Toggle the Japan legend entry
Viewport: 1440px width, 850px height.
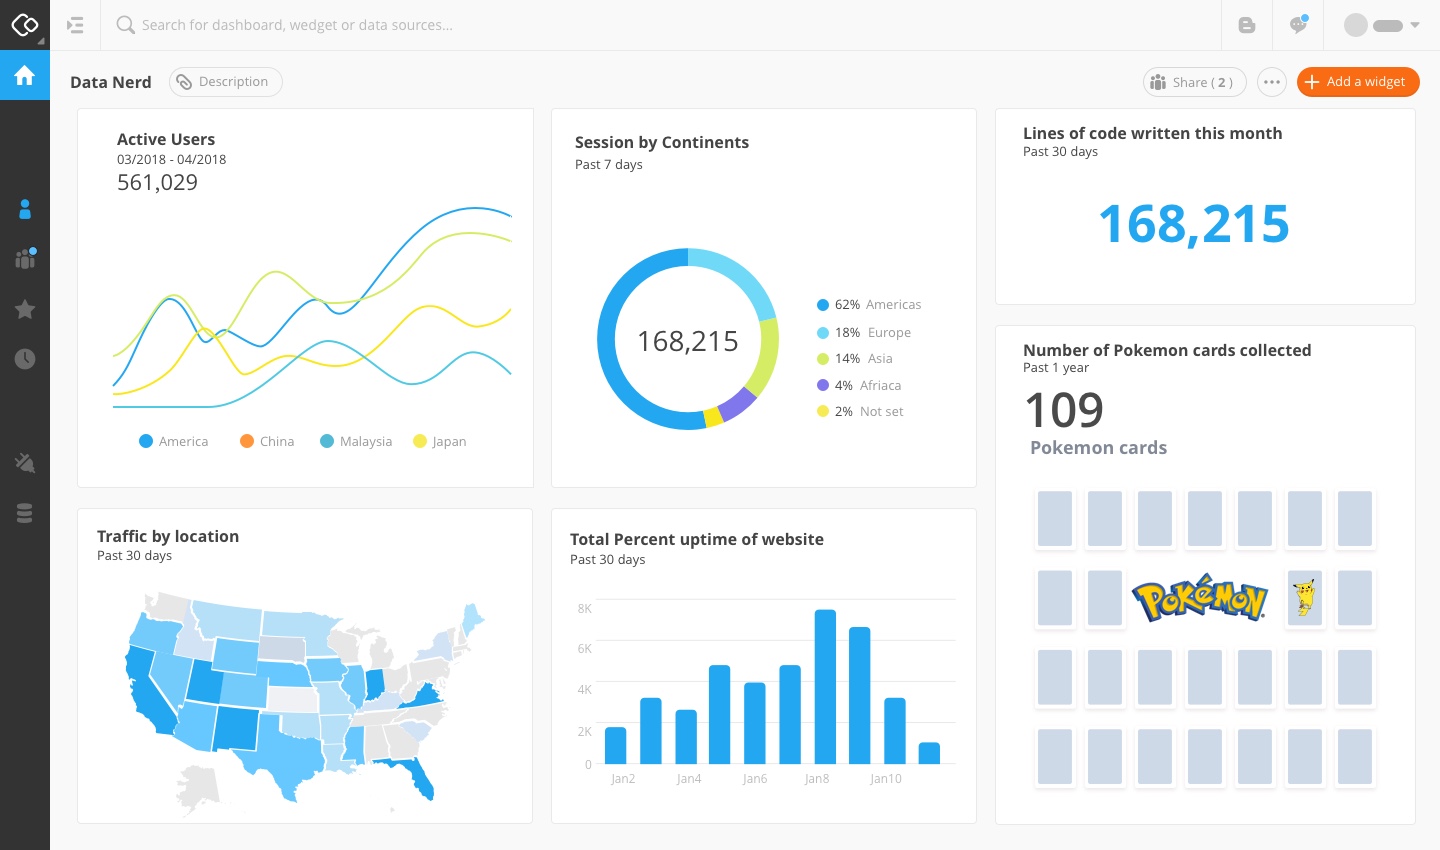tap(439, 441)
